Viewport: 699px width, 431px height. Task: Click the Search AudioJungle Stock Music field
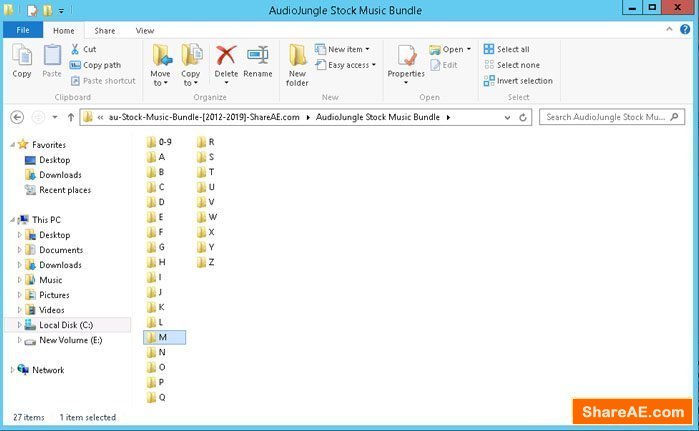click(612, 117)
